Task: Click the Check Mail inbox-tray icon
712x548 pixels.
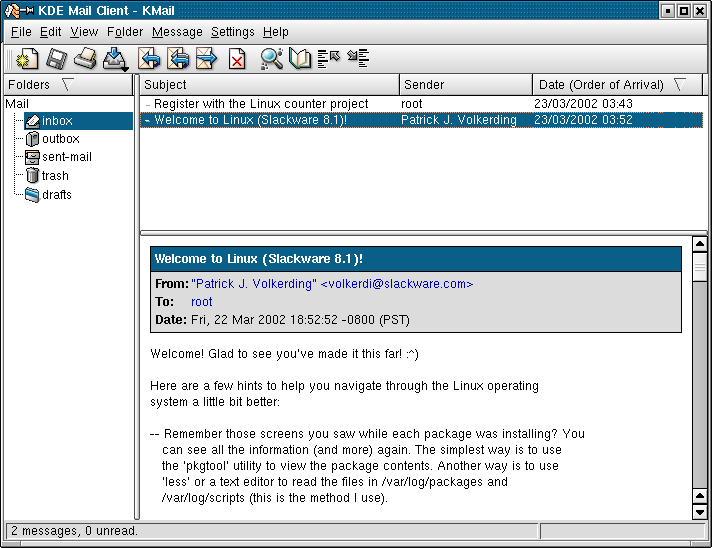Action: click(114, 58)
